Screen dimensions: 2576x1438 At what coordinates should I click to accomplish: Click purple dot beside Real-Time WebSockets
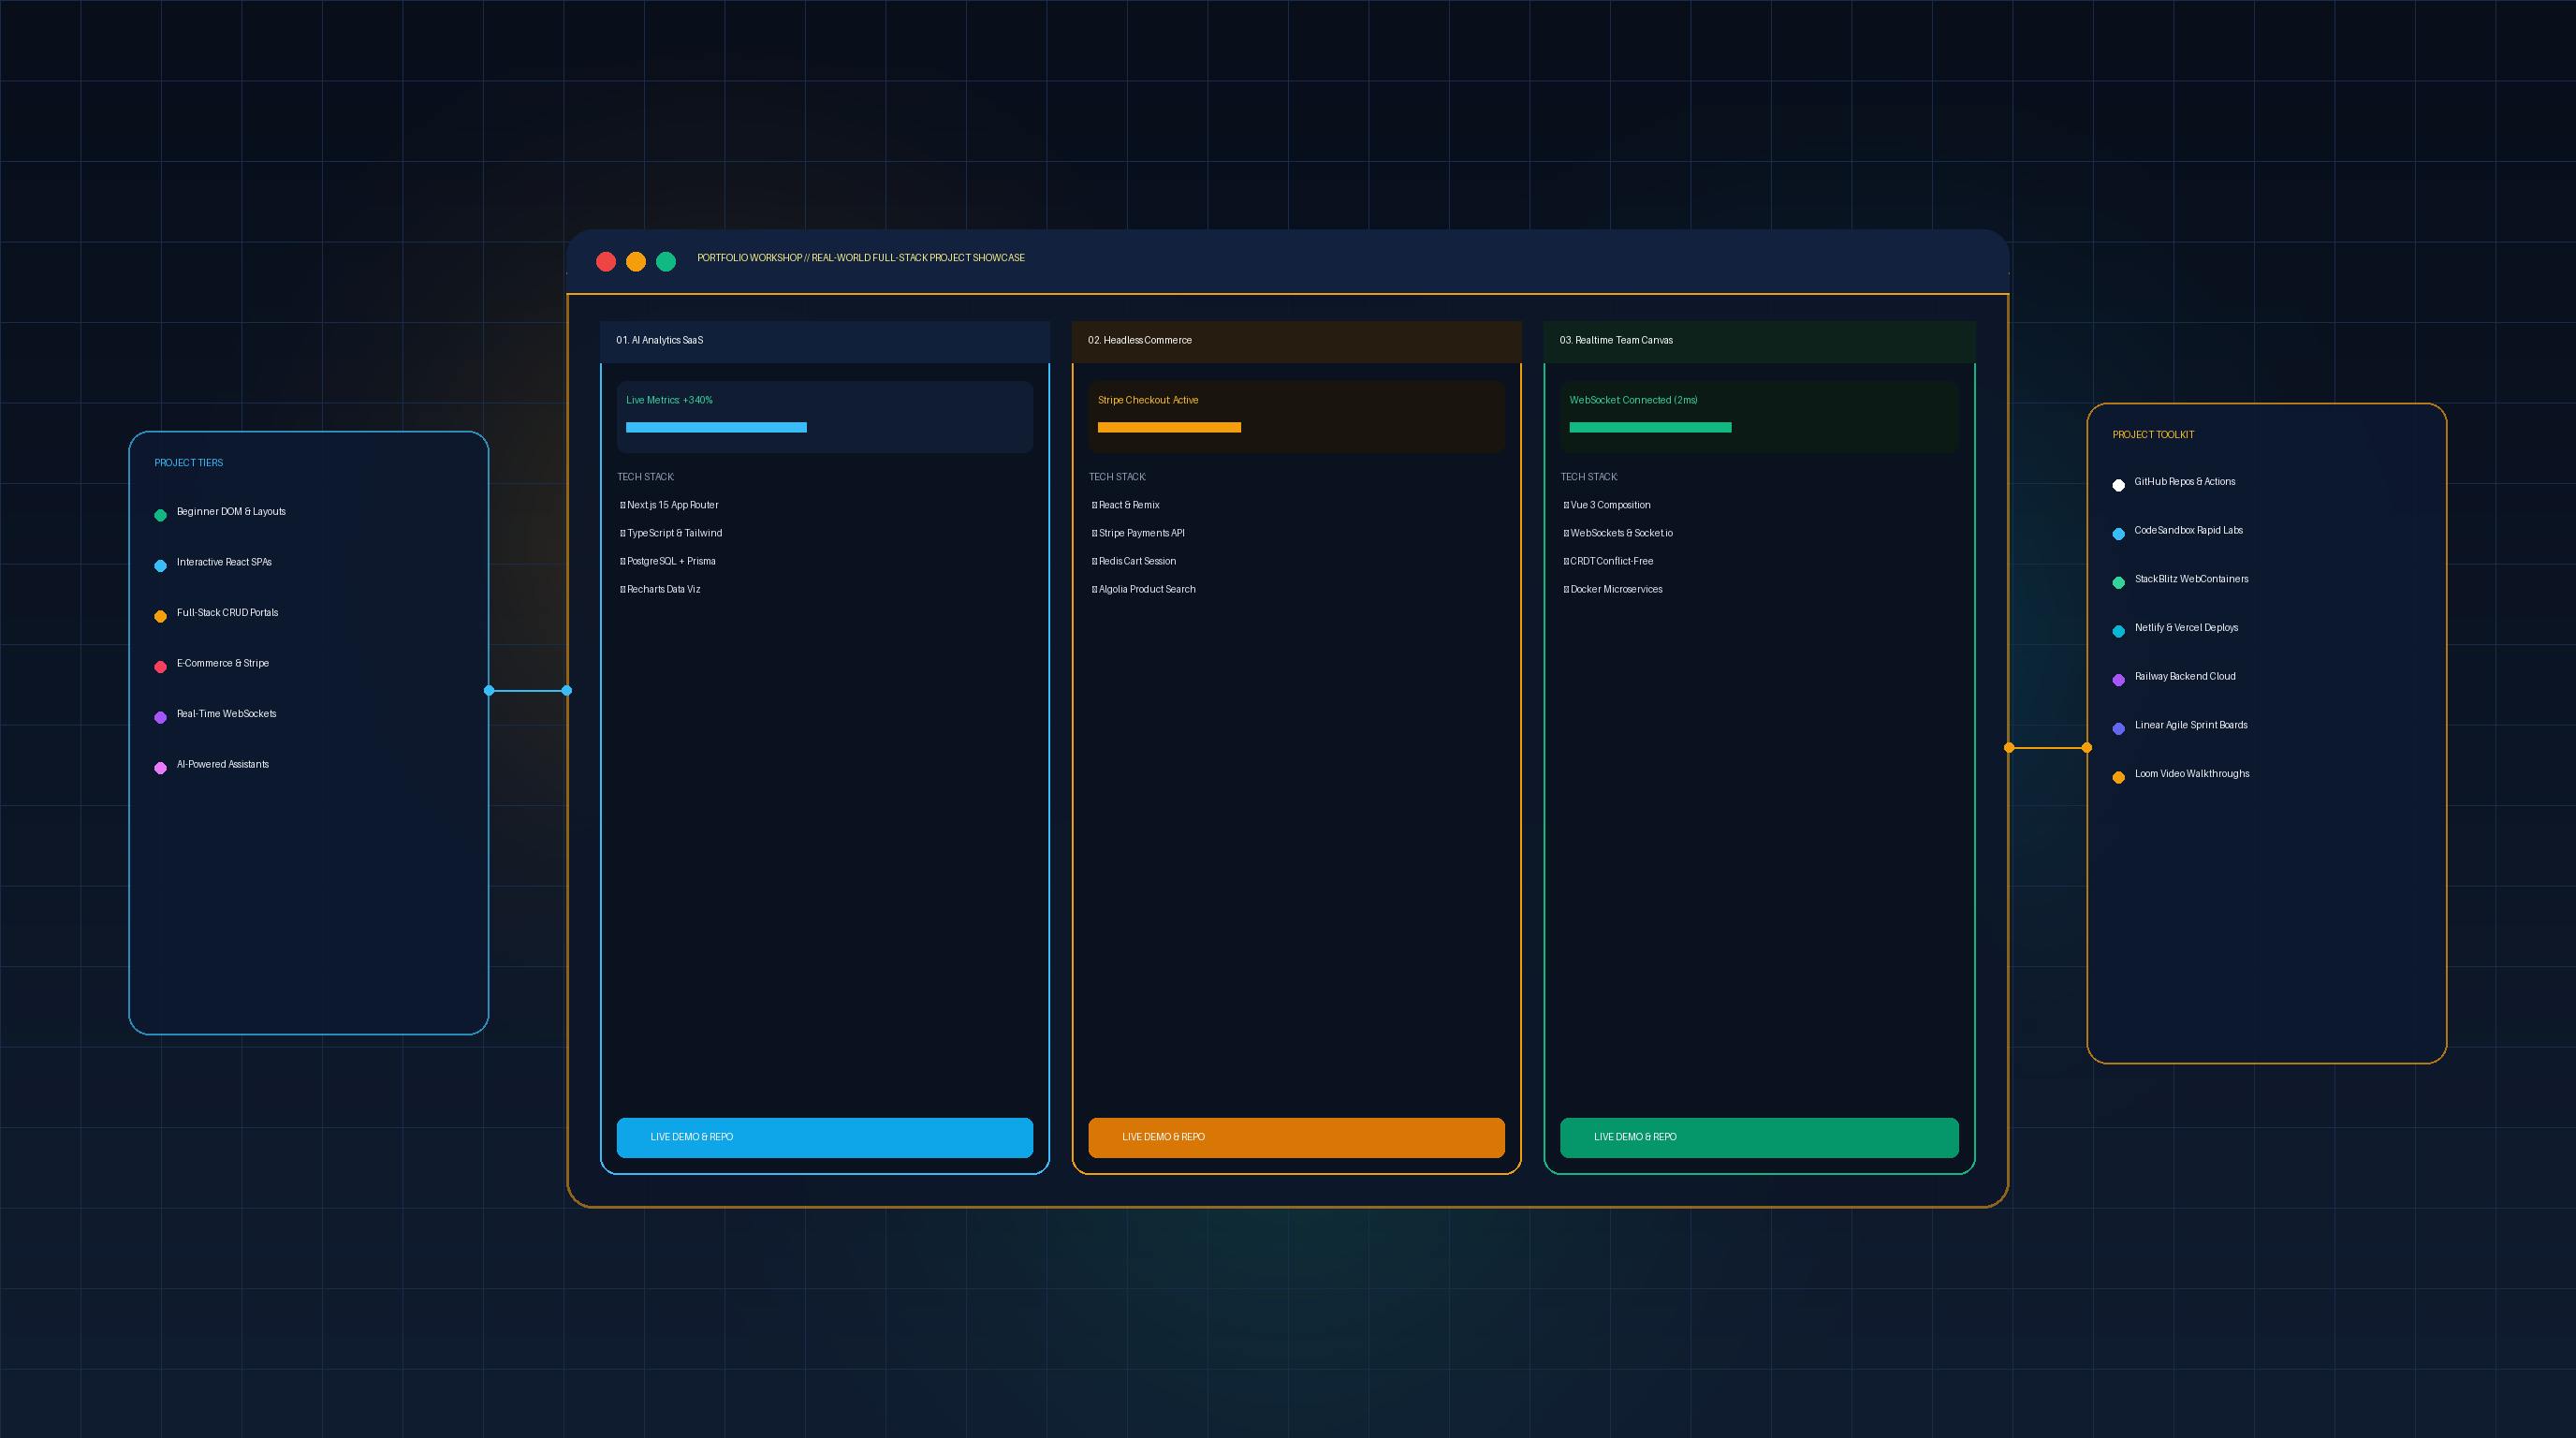[x=160, y=717]
